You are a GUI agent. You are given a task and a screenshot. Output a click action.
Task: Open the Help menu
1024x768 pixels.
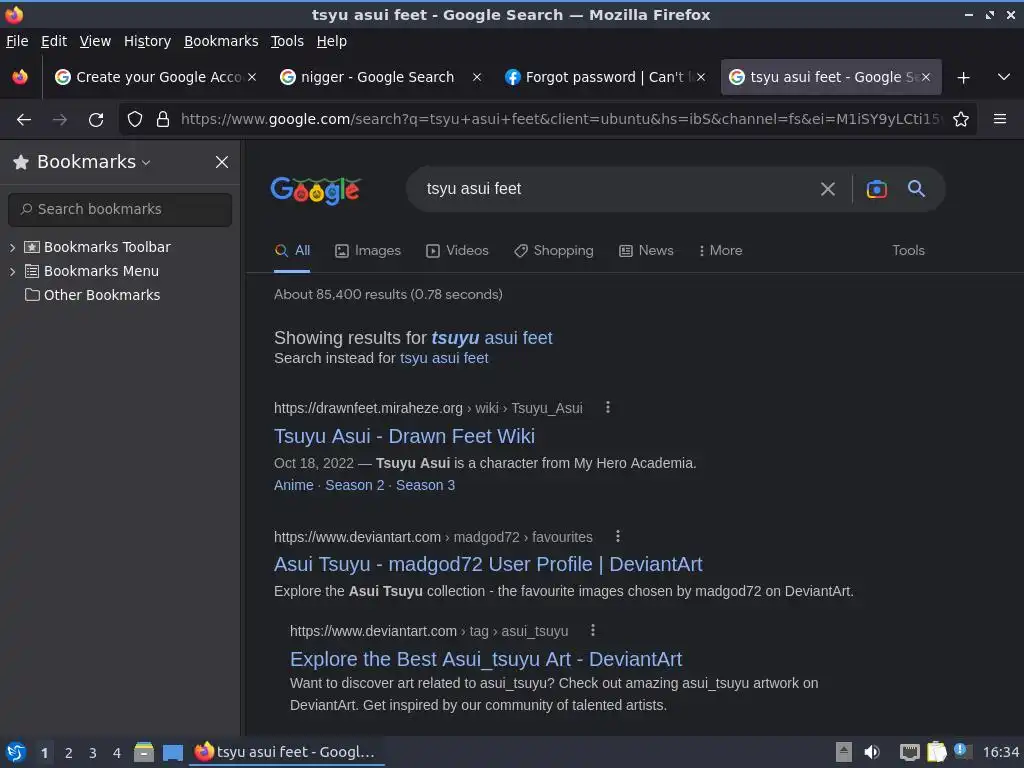pos(332,41)
